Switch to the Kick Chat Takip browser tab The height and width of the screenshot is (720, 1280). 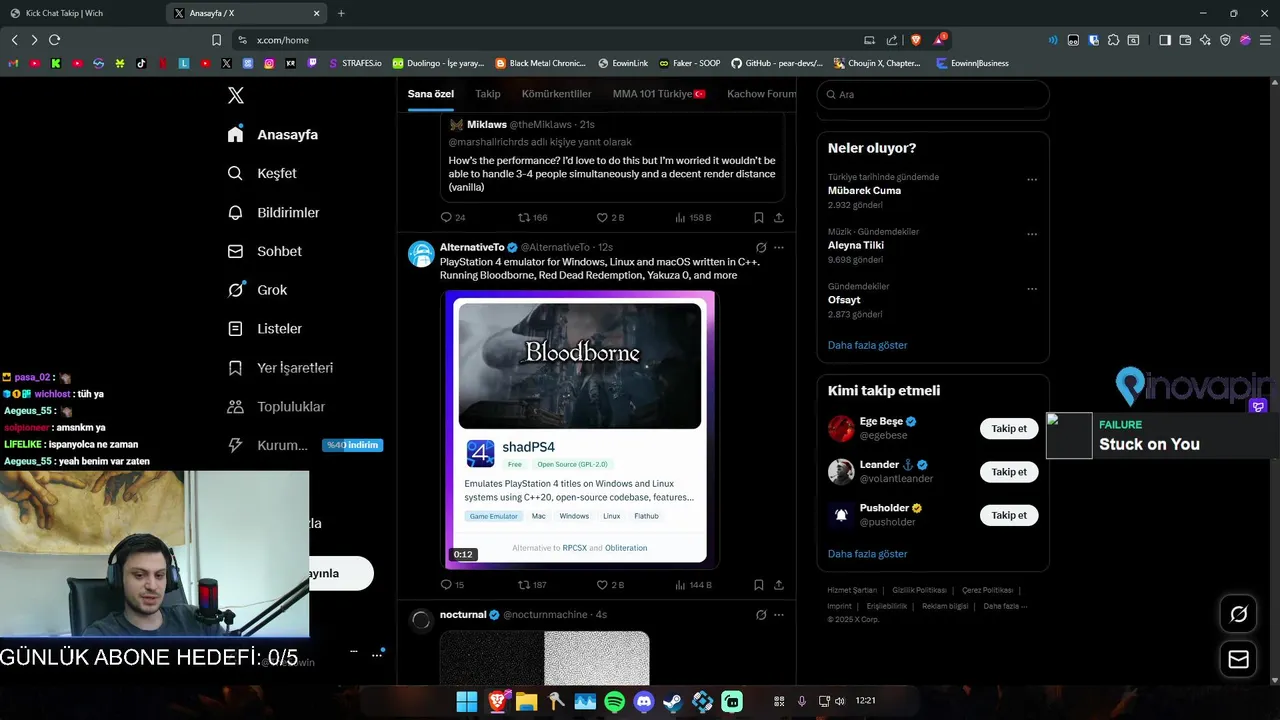point(80,13)
